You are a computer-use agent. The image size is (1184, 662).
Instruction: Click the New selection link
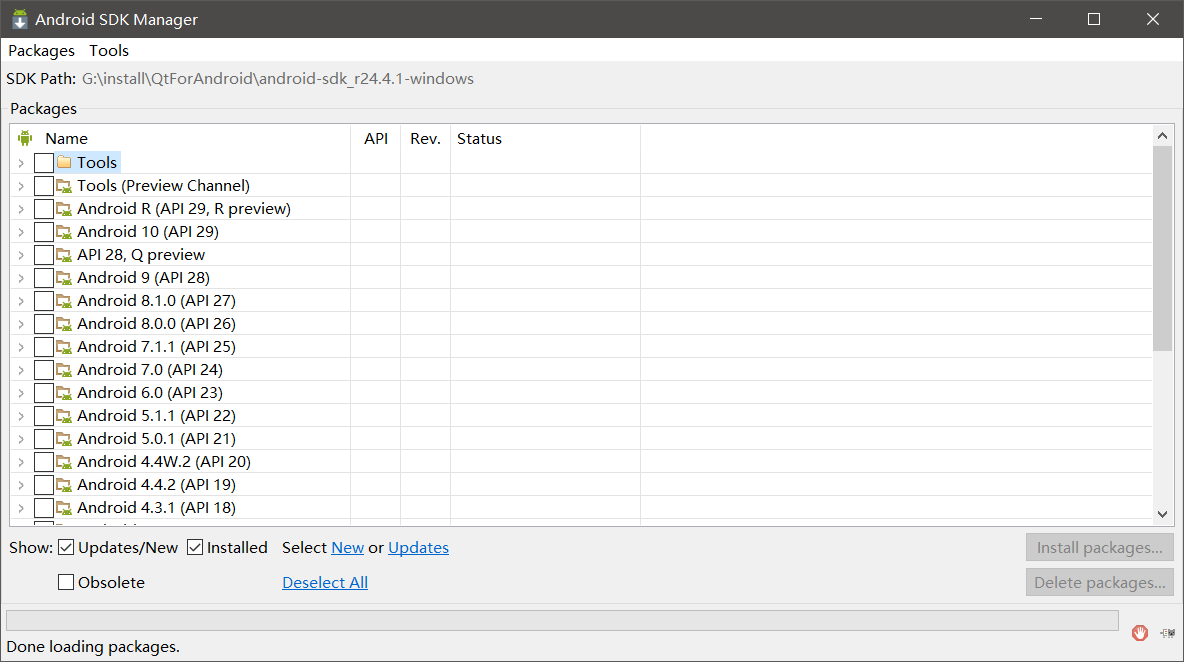pos(347,547)
